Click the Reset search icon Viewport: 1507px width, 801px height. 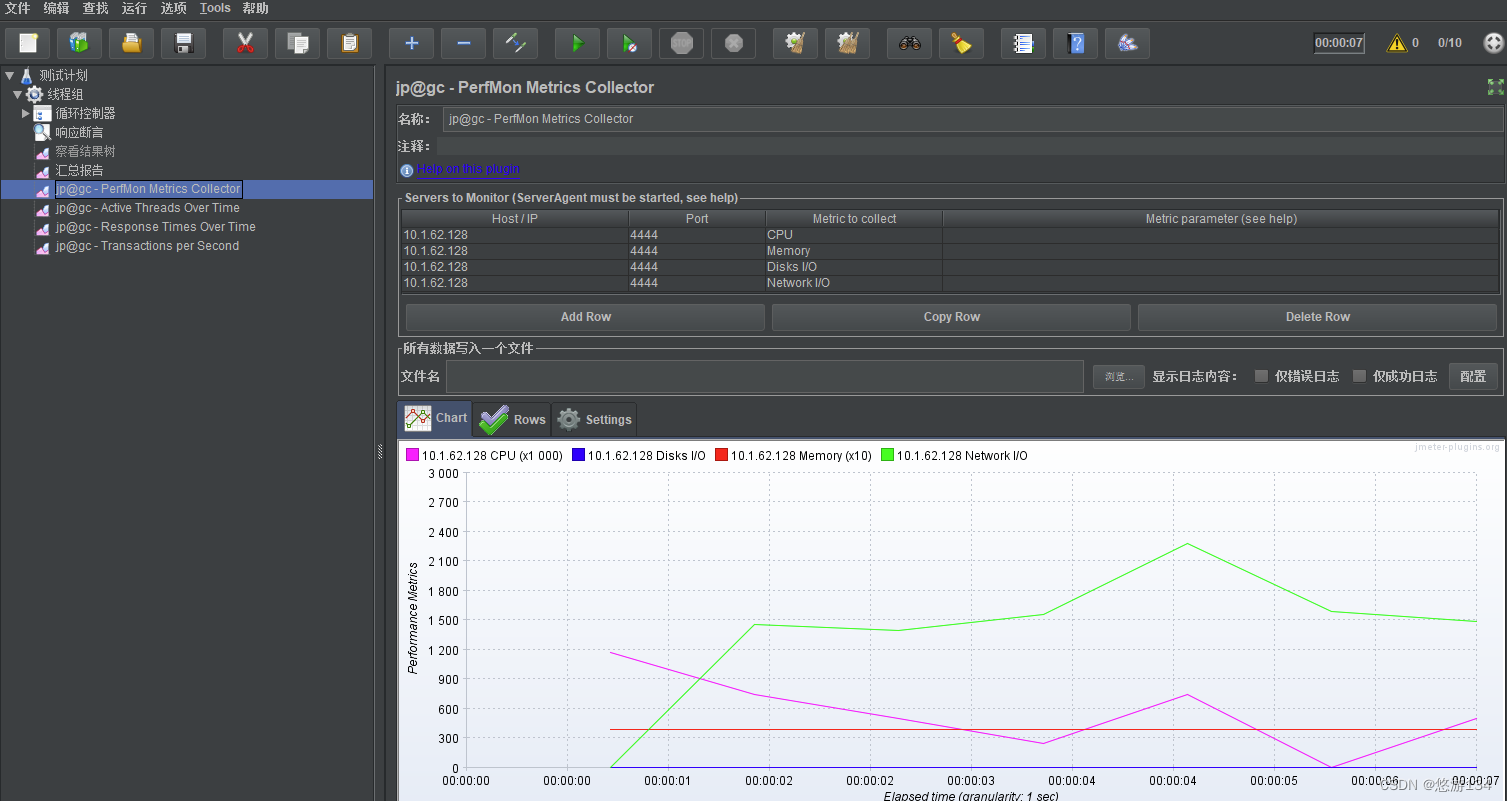click(961, 43)
